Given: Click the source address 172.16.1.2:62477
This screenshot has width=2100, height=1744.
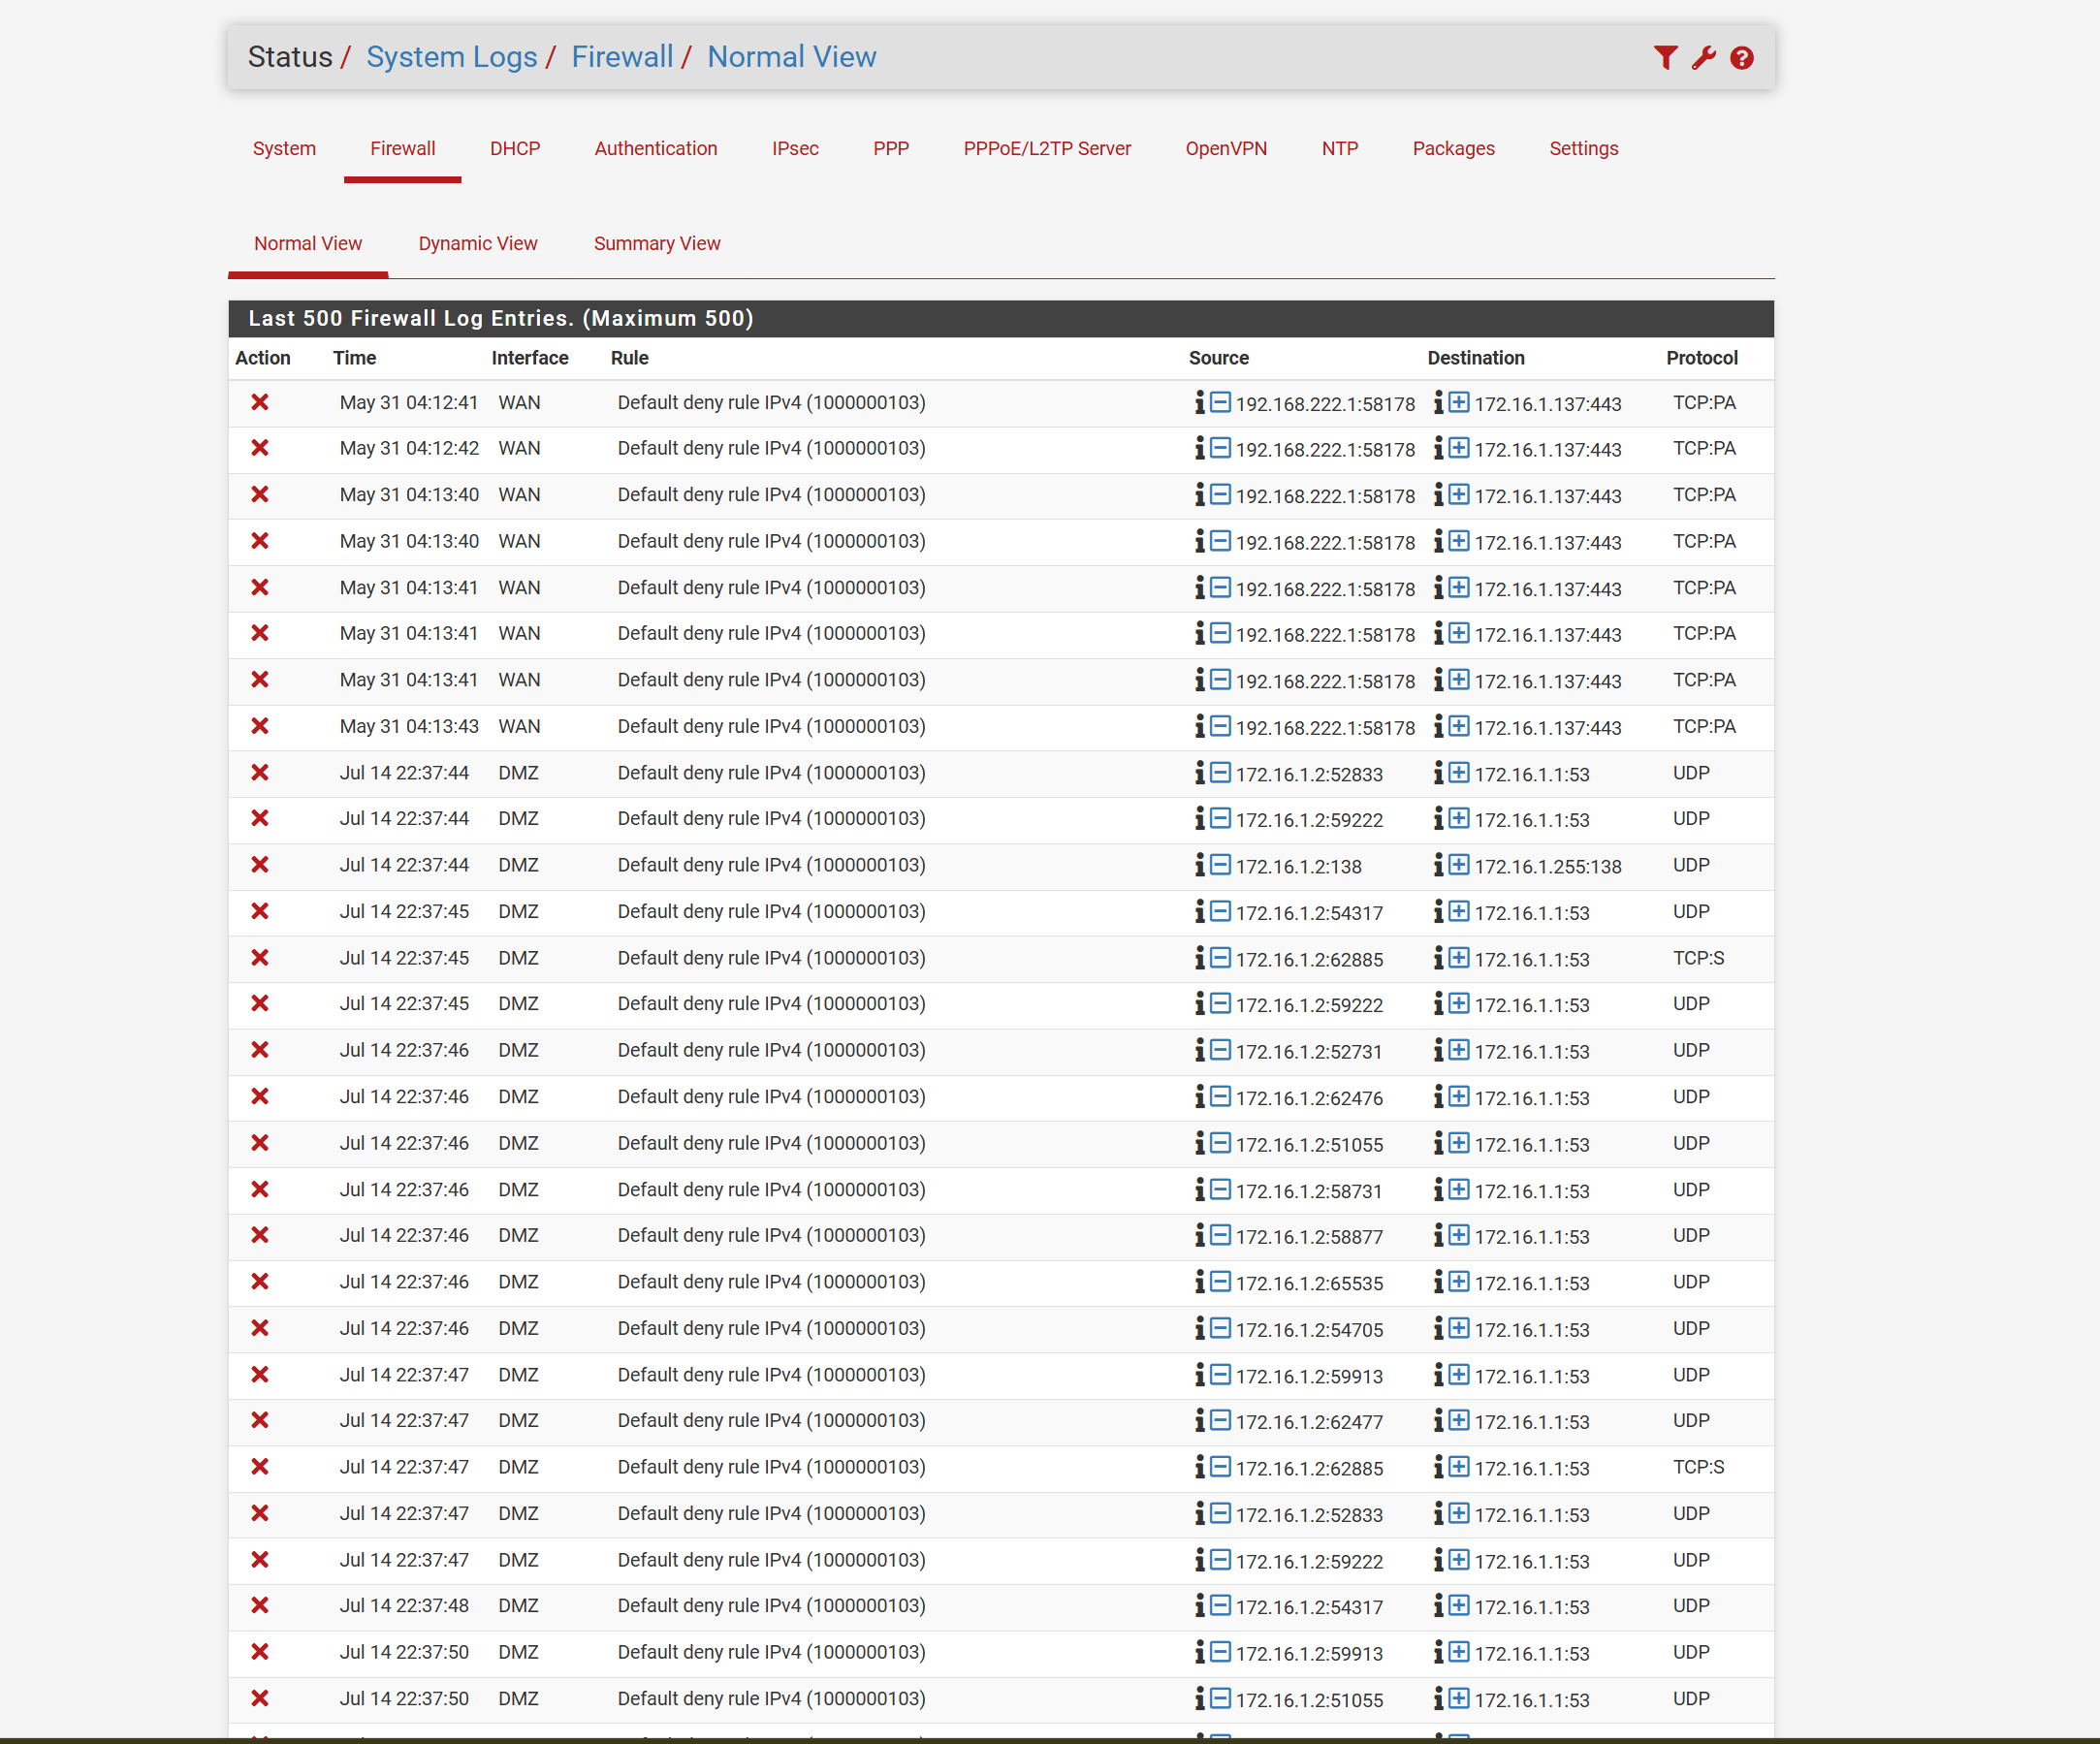Looking at the screenshot, I should point(1309,1422).
